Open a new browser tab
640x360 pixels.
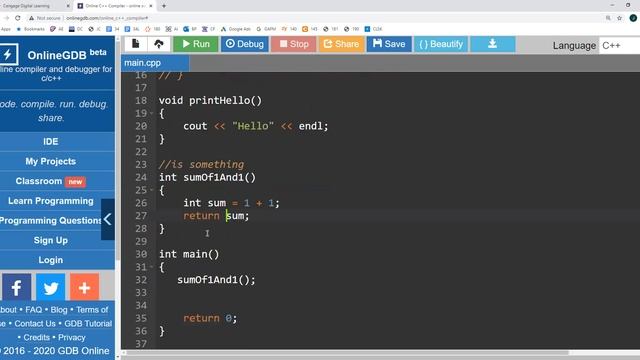(164, 6)
